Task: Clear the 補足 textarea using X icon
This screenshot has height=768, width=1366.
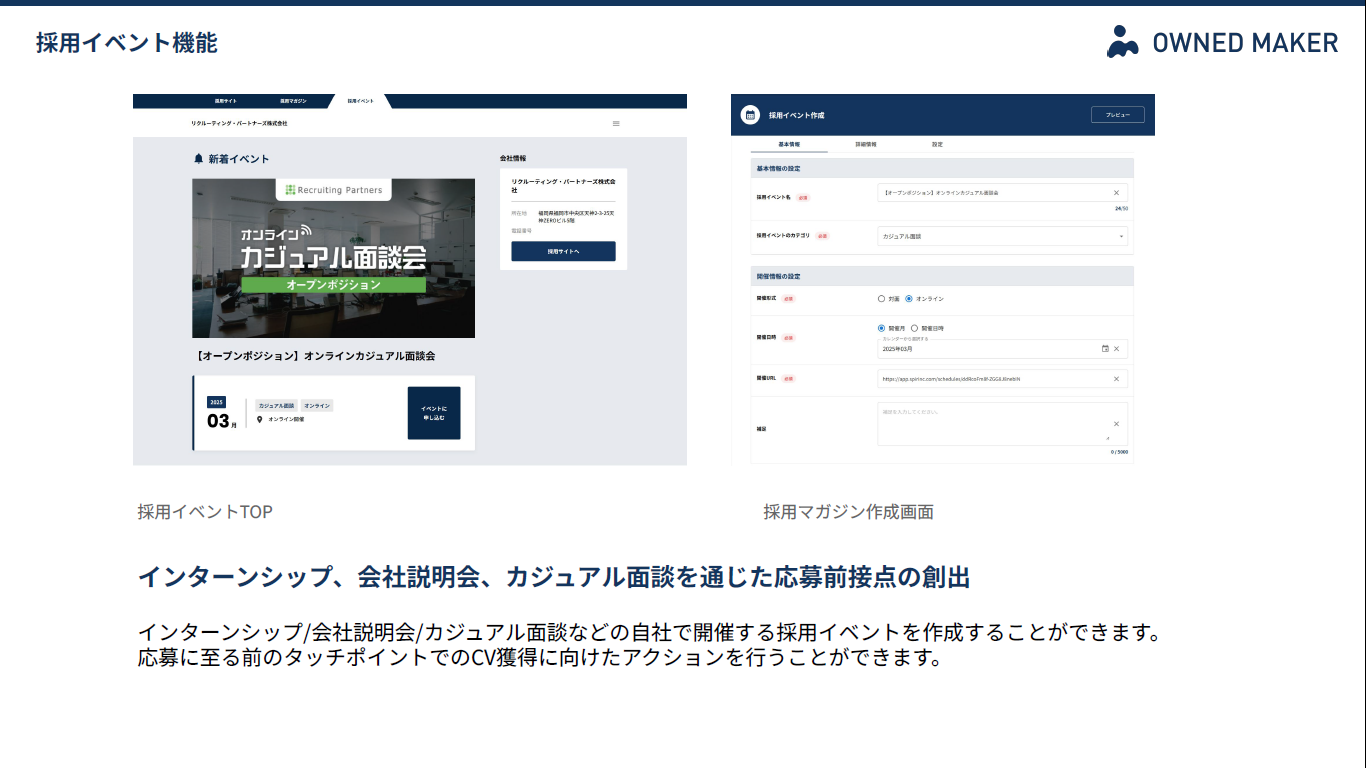Action: (1116, 424)
